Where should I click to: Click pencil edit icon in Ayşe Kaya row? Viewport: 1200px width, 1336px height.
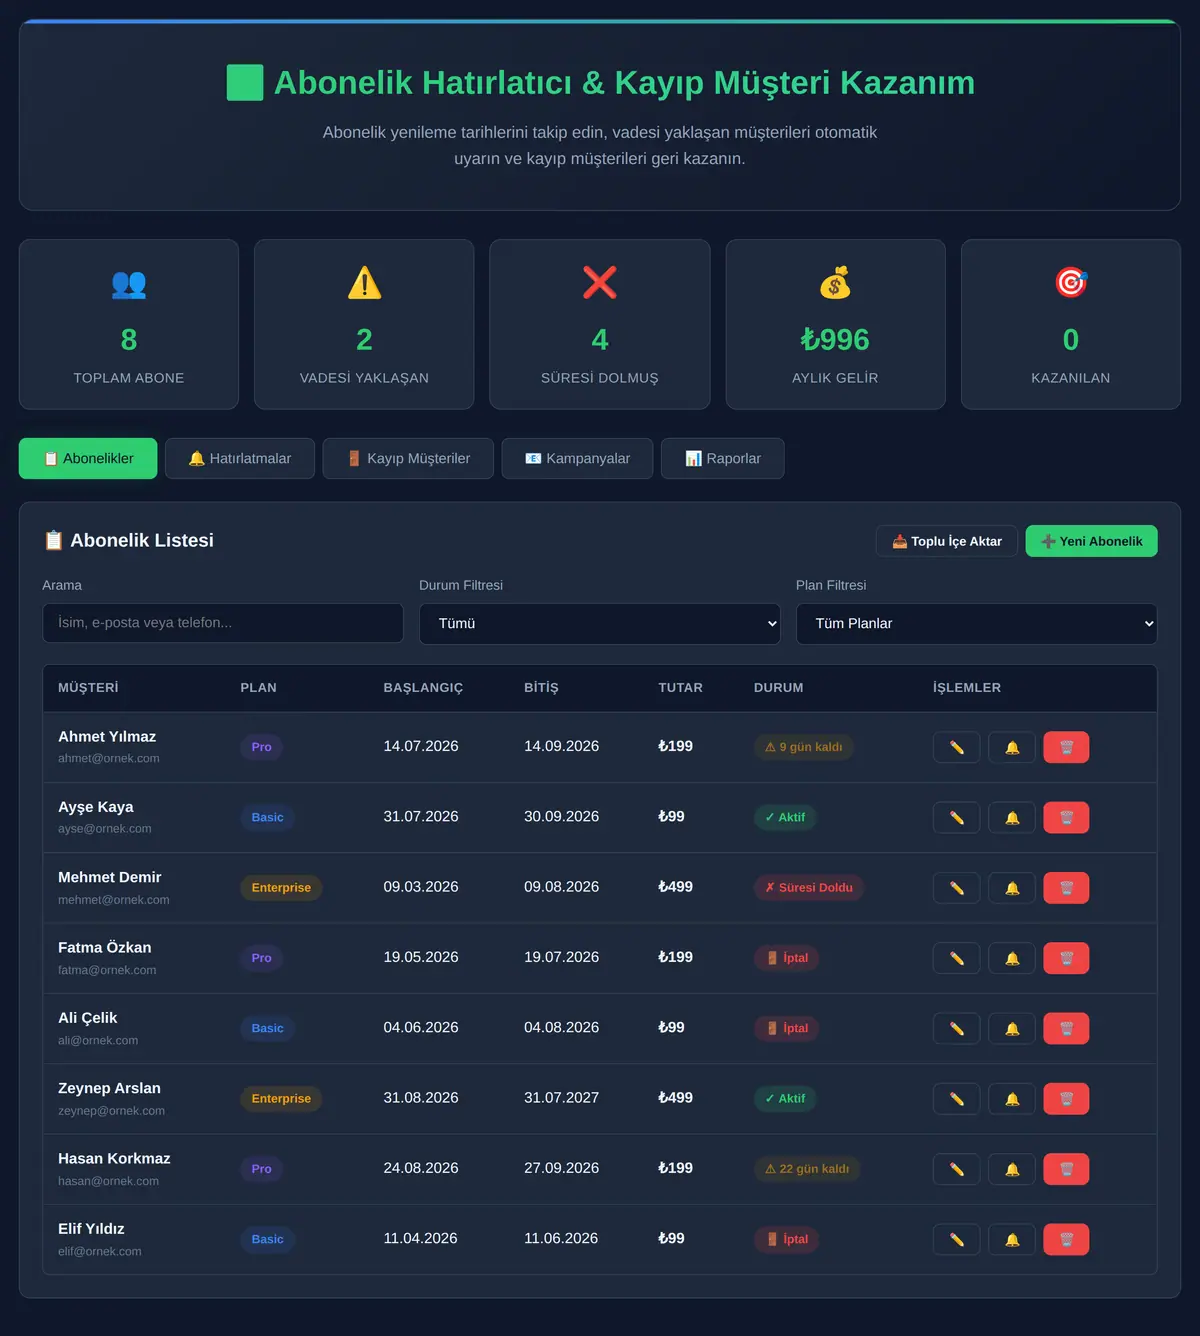pyautogui.click(x=956, y=818)
